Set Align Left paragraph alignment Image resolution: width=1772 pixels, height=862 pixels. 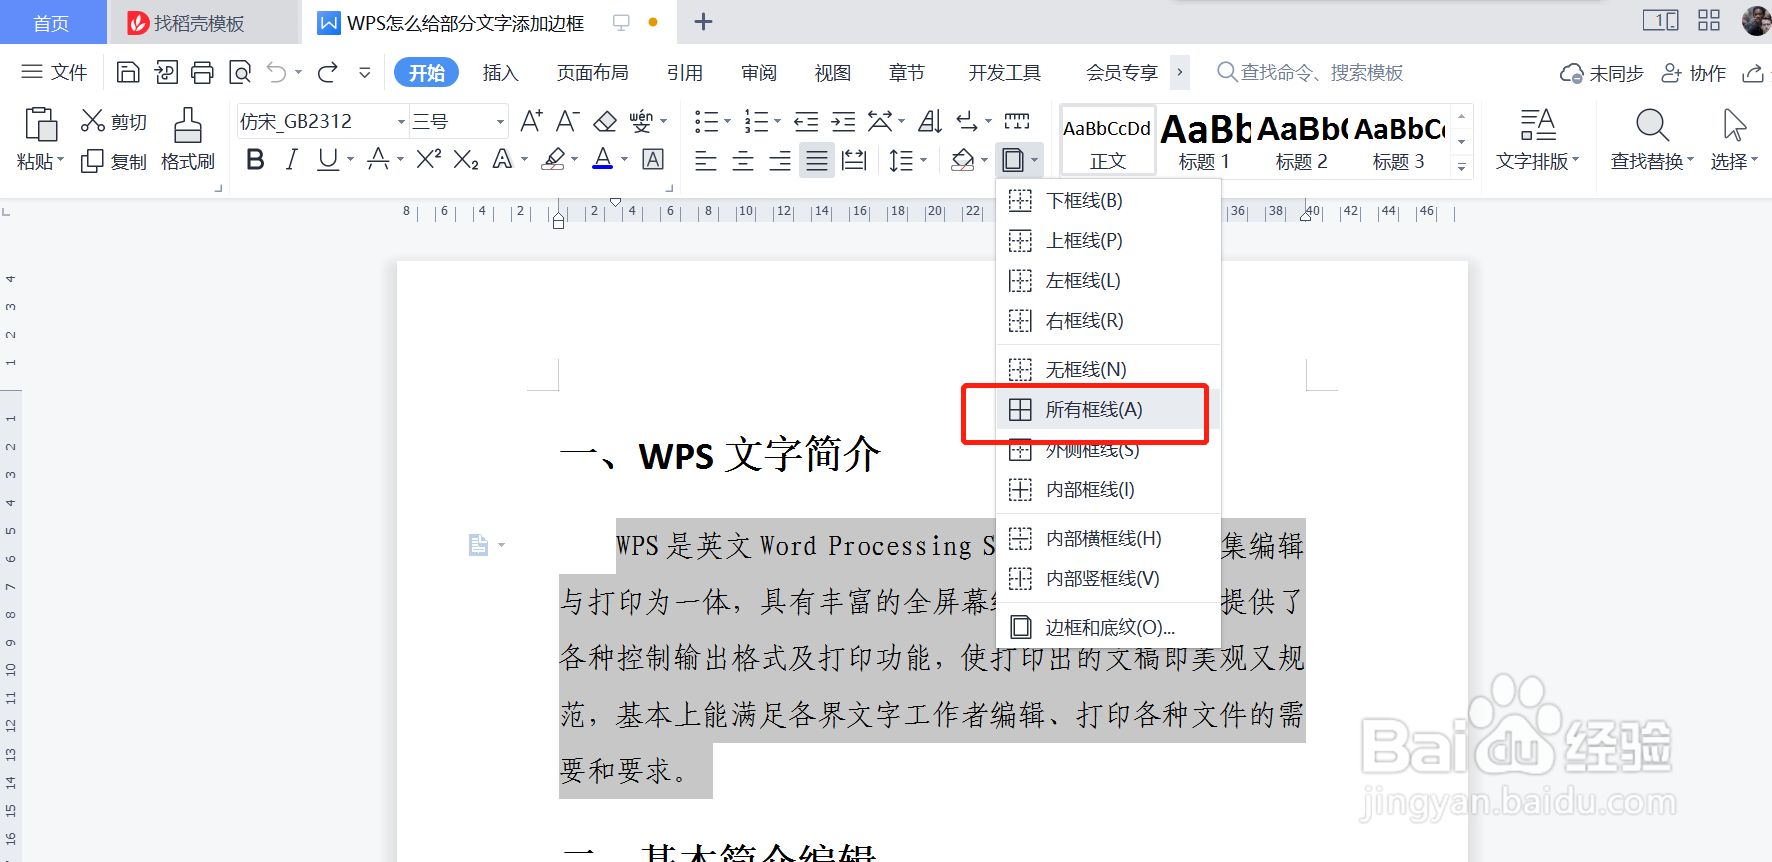(705, 160)
